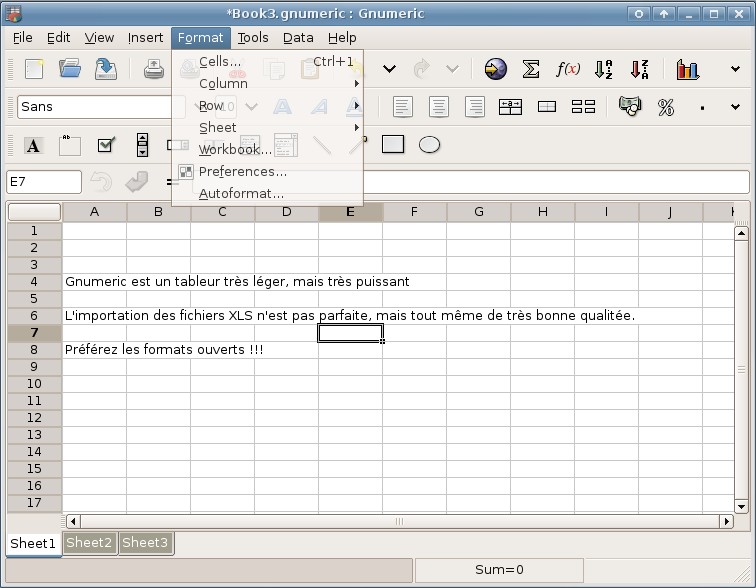Viewport: 756px width, 588px height.
Task: Apply percent format icon
Action: [x=666, y=107]
